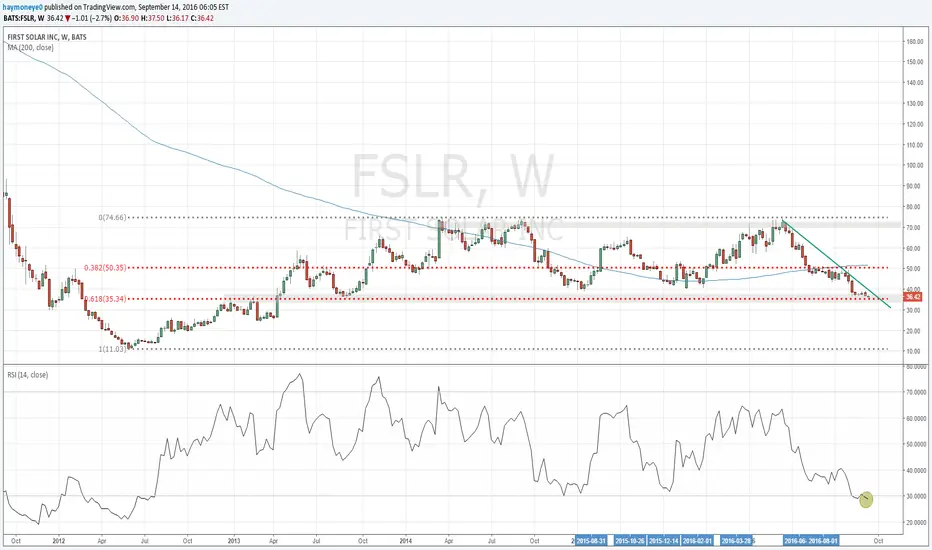Viewport: 932px width, 550px height.
Task: Click the 100.00 price axis value
Action: (x=914, y=165)
